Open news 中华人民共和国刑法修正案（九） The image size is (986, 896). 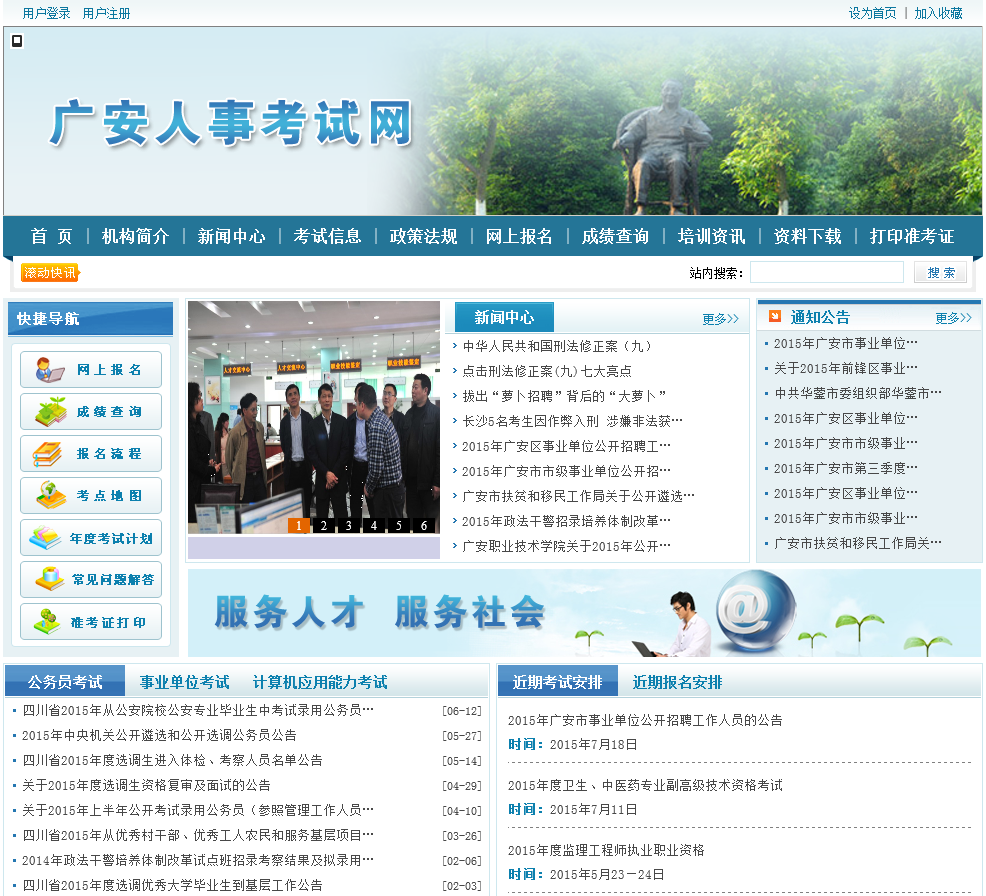tap(557, 346)
